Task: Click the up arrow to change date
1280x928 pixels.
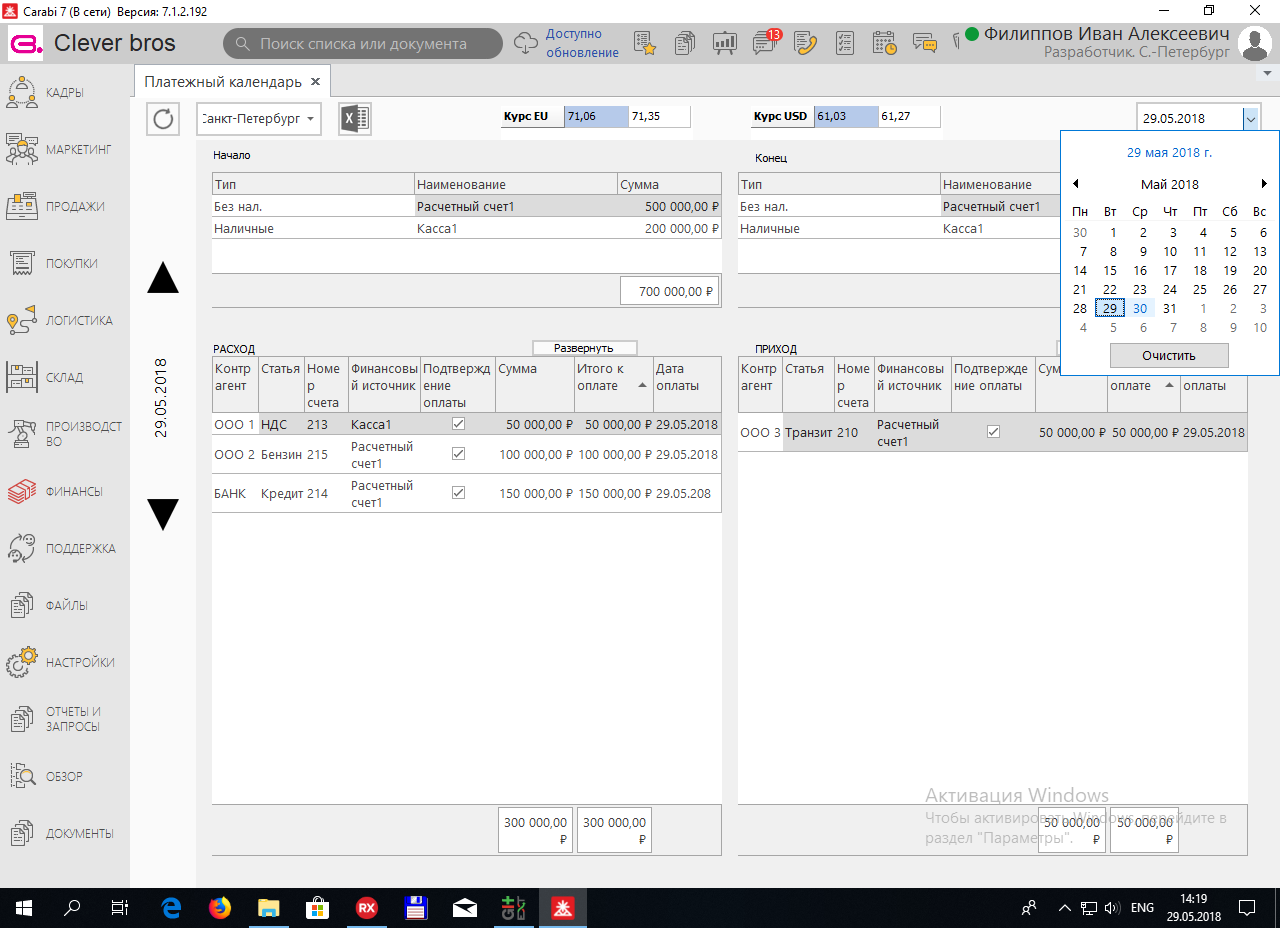Action: point(163,278)
